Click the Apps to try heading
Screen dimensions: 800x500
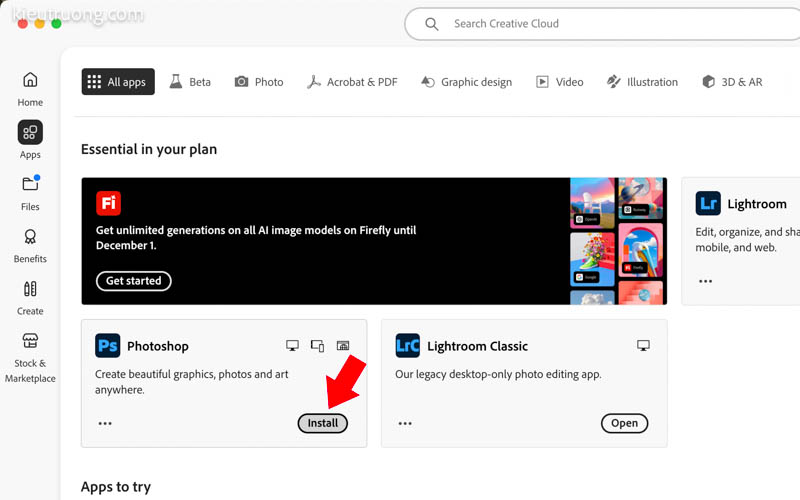pyautogui.click(x=116, y=487)
